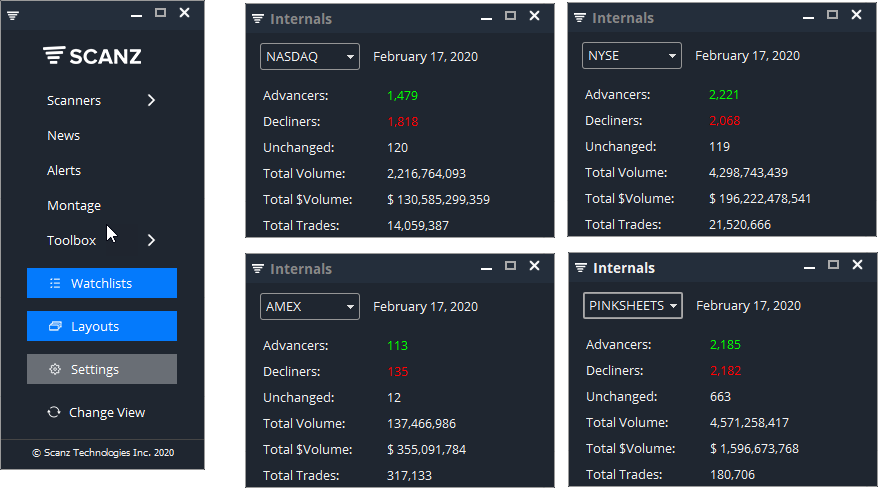Click AMEX decliners value 135
This screenshot has height=489, width=879.
(x=397, y=372)
